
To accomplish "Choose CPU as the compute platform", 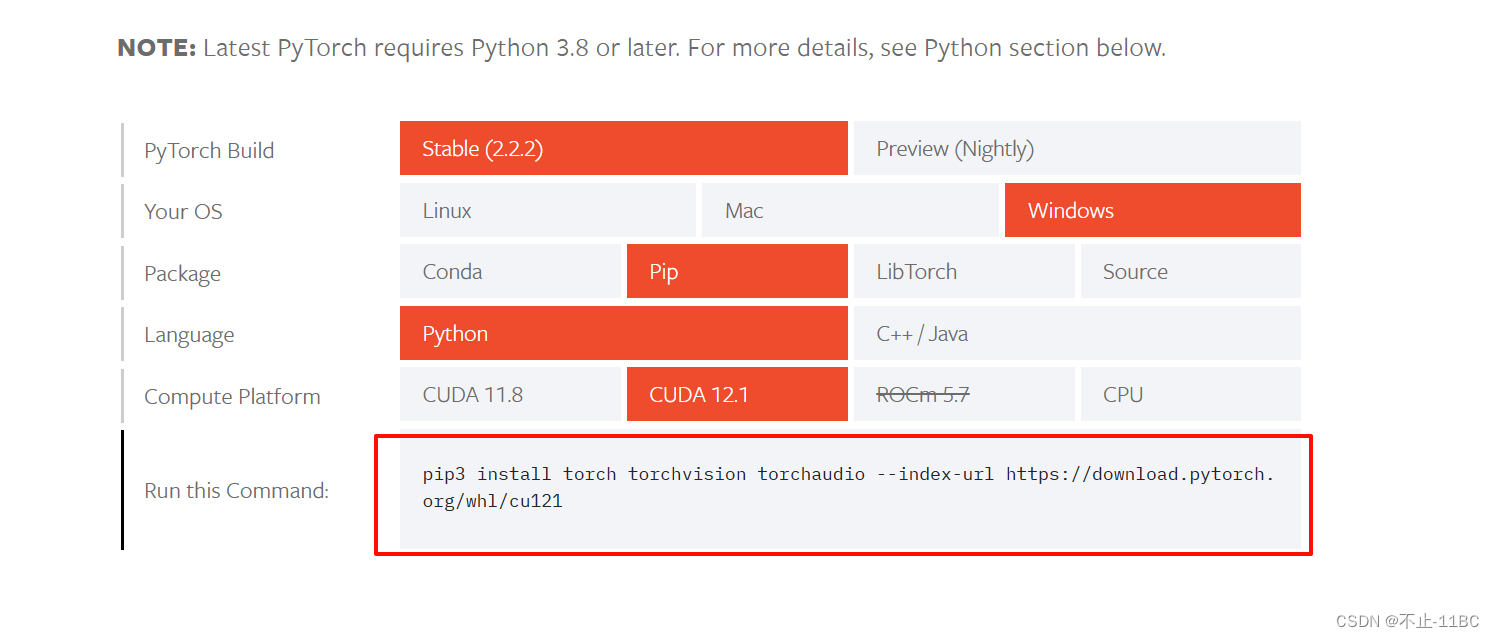I will point(1190,393).
